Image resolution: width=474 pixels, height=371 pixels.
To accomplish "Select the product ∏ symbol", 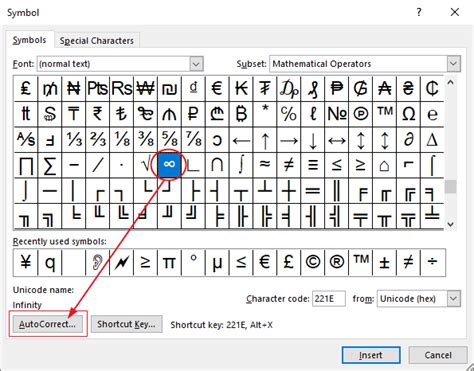I will pos(26,165).
